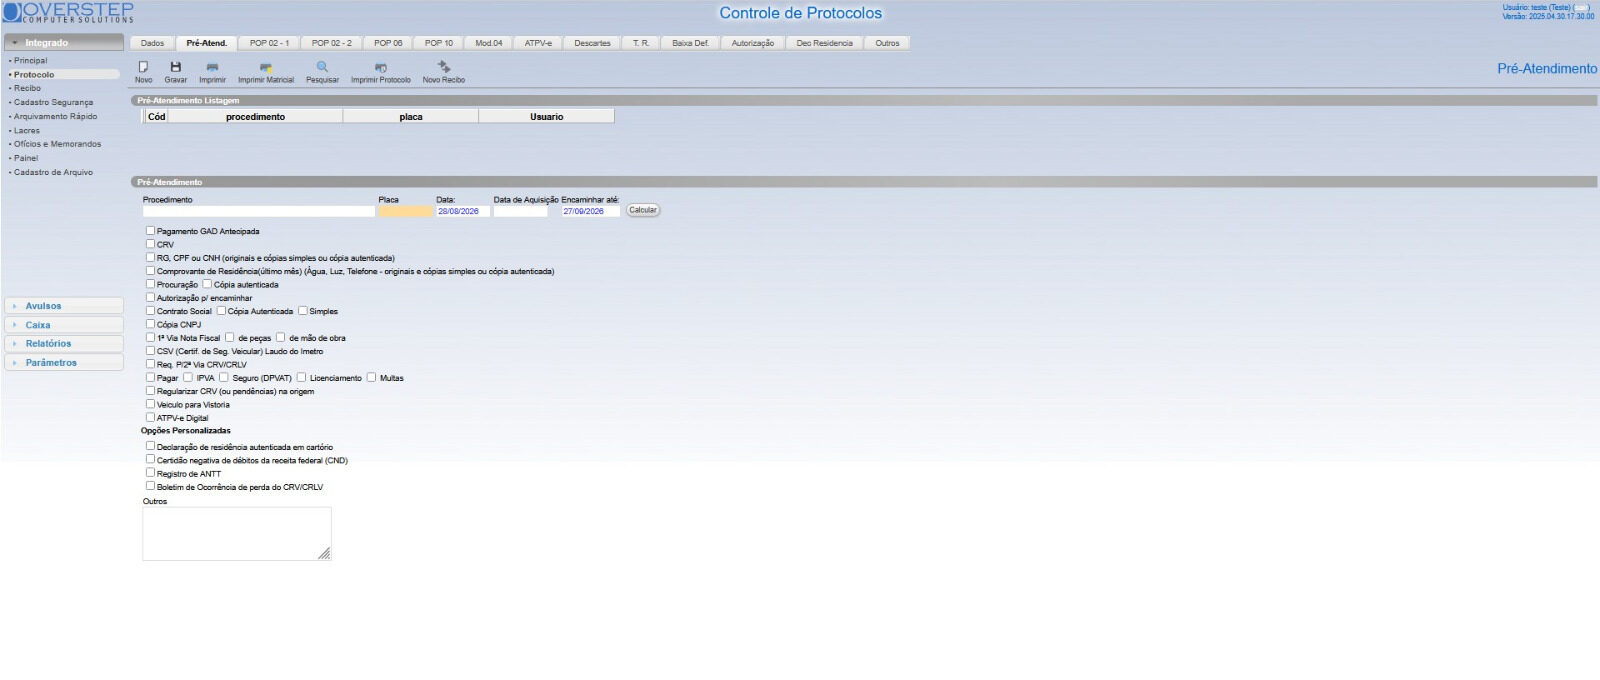Open search with the Pesquisar magnifier
This screenshot has height=680, width=1600.
pyautogui.click(x=322, y=67)
